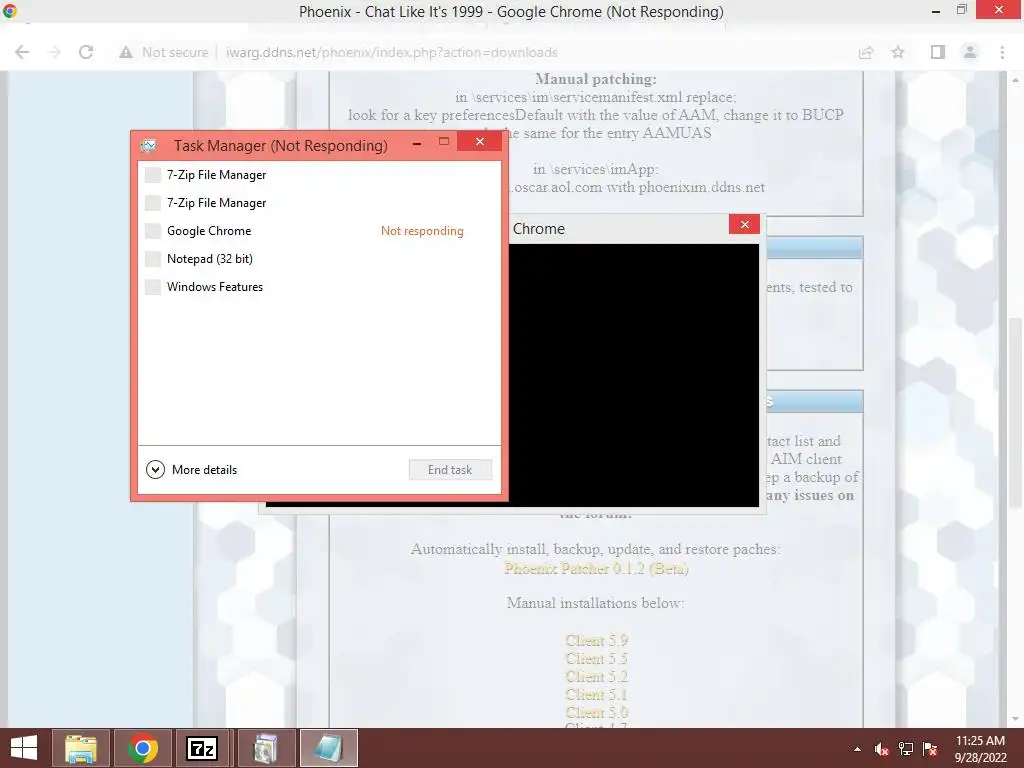
Task: Open the Client 5.0 download link
Action: tap(596, 712)
